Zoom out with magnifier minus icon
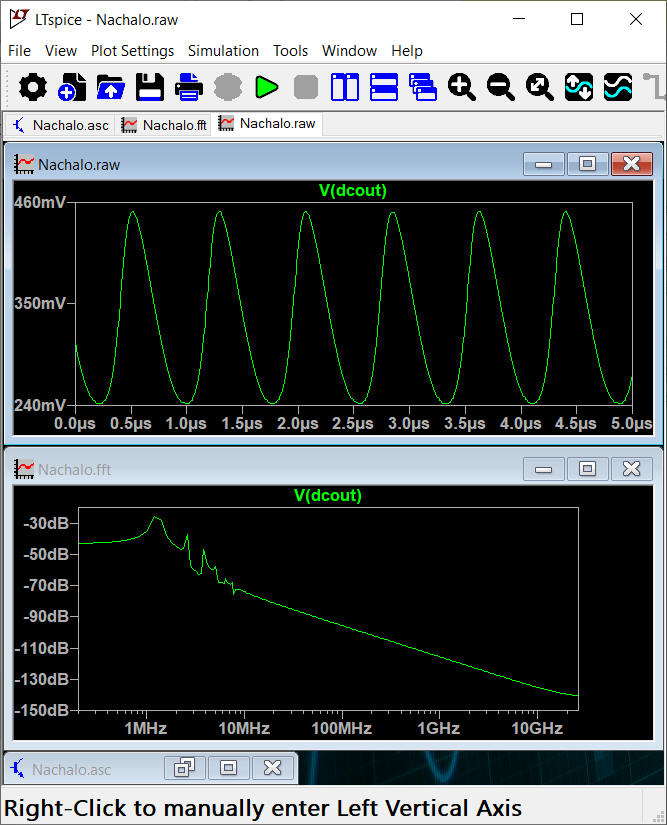 point(501,87)
